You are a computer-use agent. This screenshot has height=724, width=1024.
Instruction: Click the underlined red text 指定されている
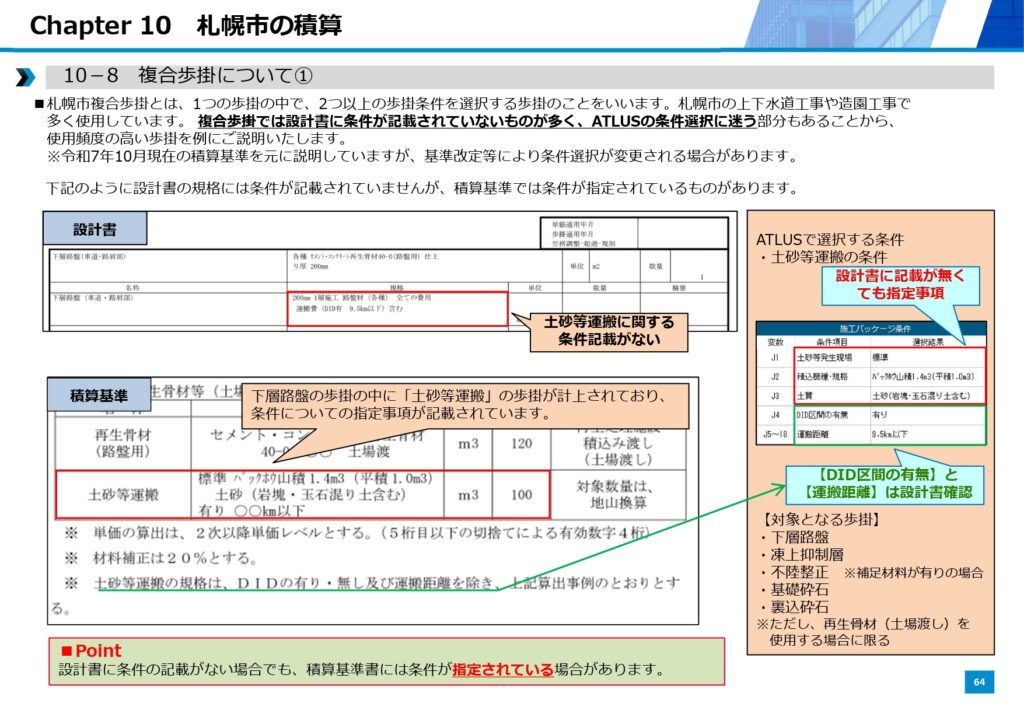coord(502,669)
